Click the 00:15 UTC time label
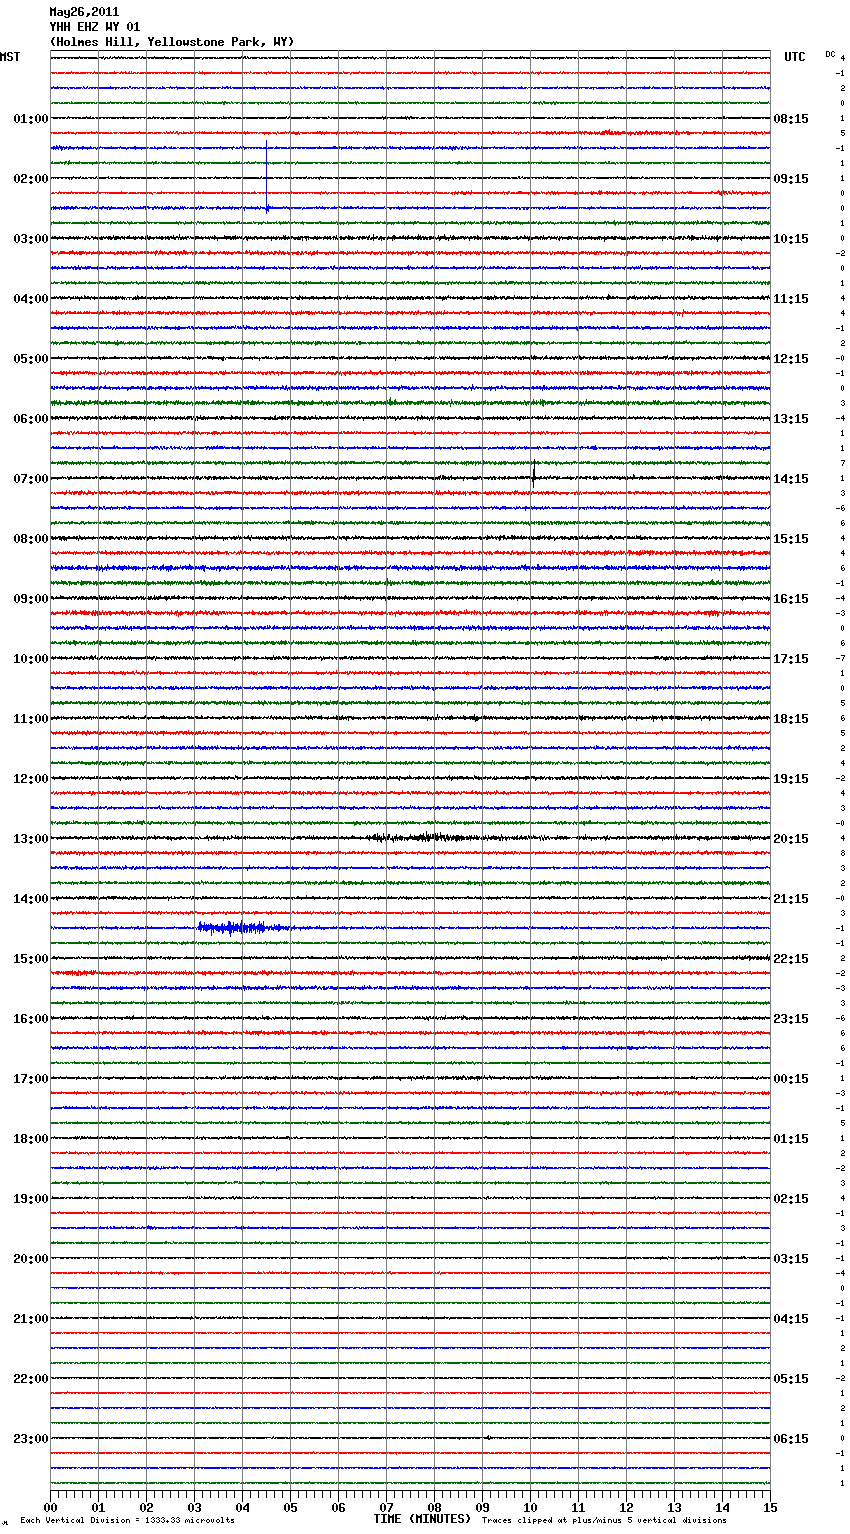The height and width of the screenshot is (1534, 850). tap(791, 1079)
